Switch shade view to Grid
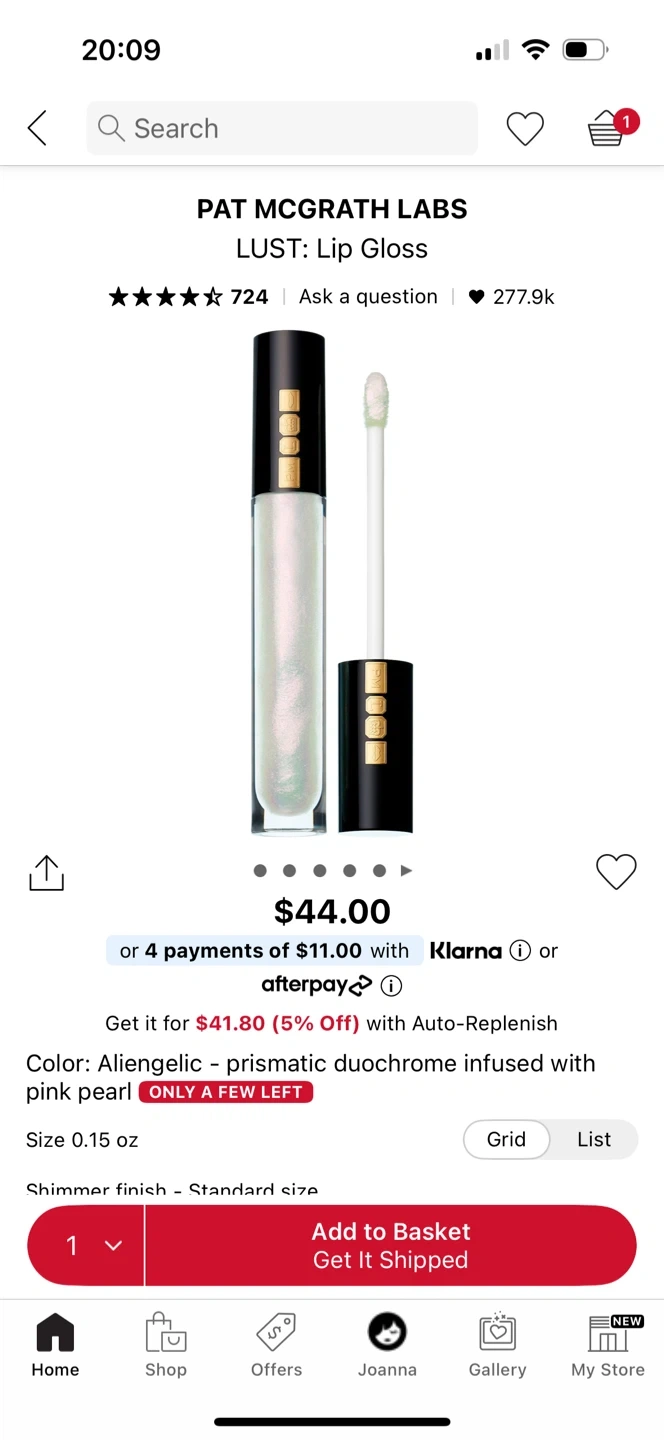The height and width of the screenshot is (1440, 664). click(506, 1139)
